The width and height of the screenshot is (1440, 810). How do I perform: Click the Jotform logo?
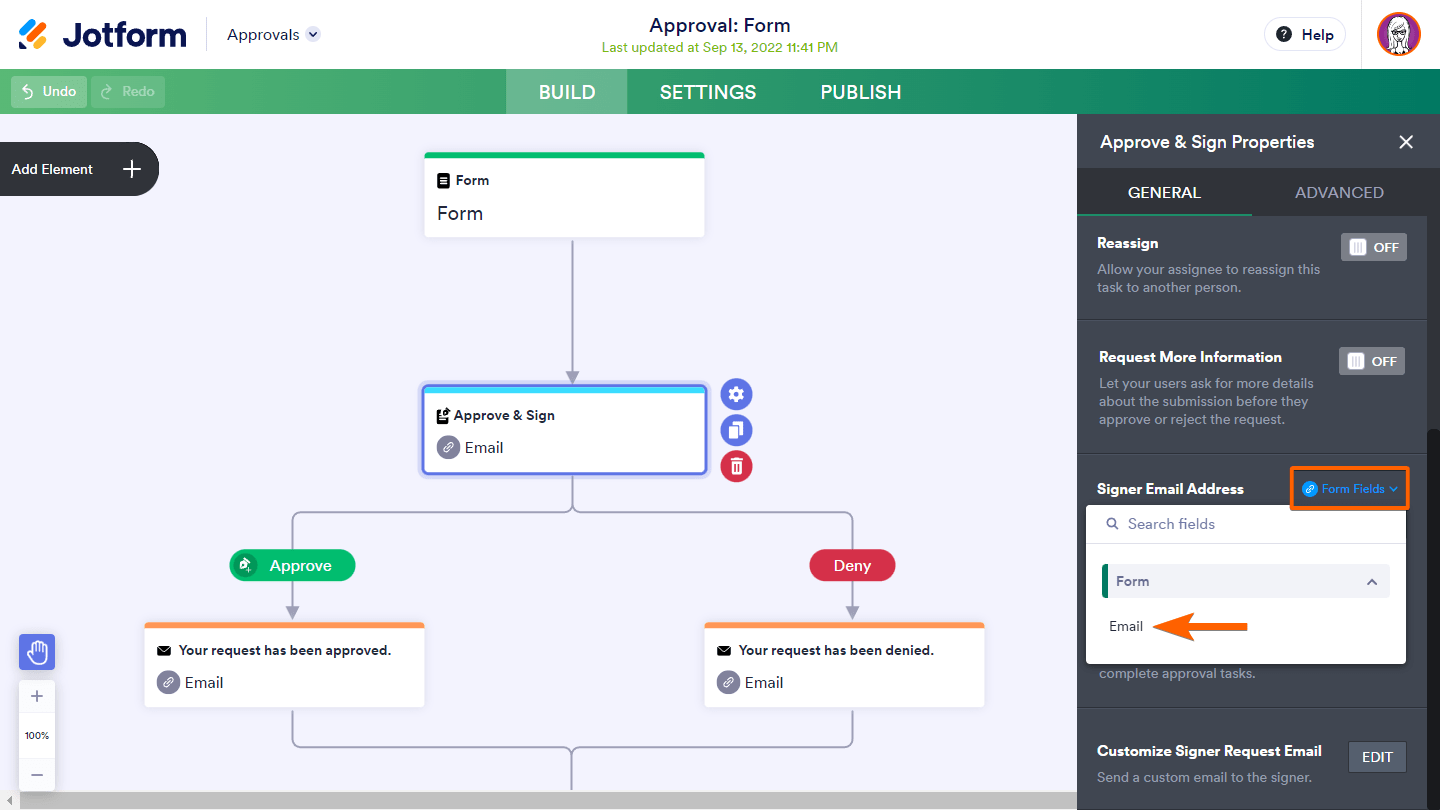pos(103,35)
